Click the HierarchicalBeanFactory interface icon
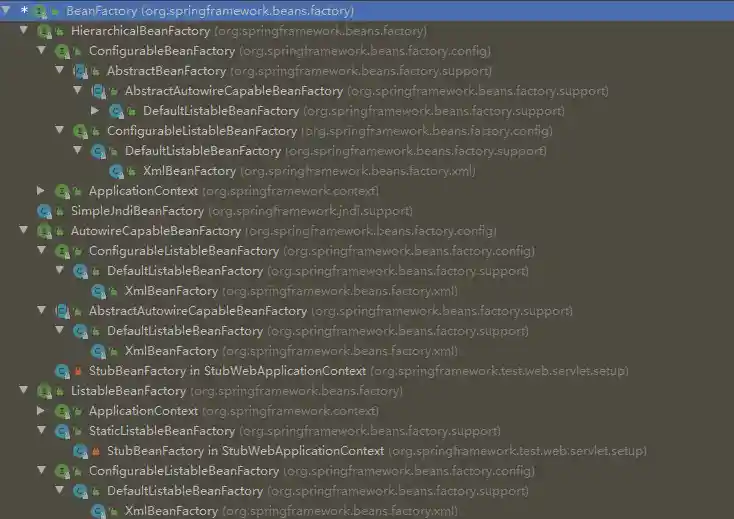 pos(44,31)
